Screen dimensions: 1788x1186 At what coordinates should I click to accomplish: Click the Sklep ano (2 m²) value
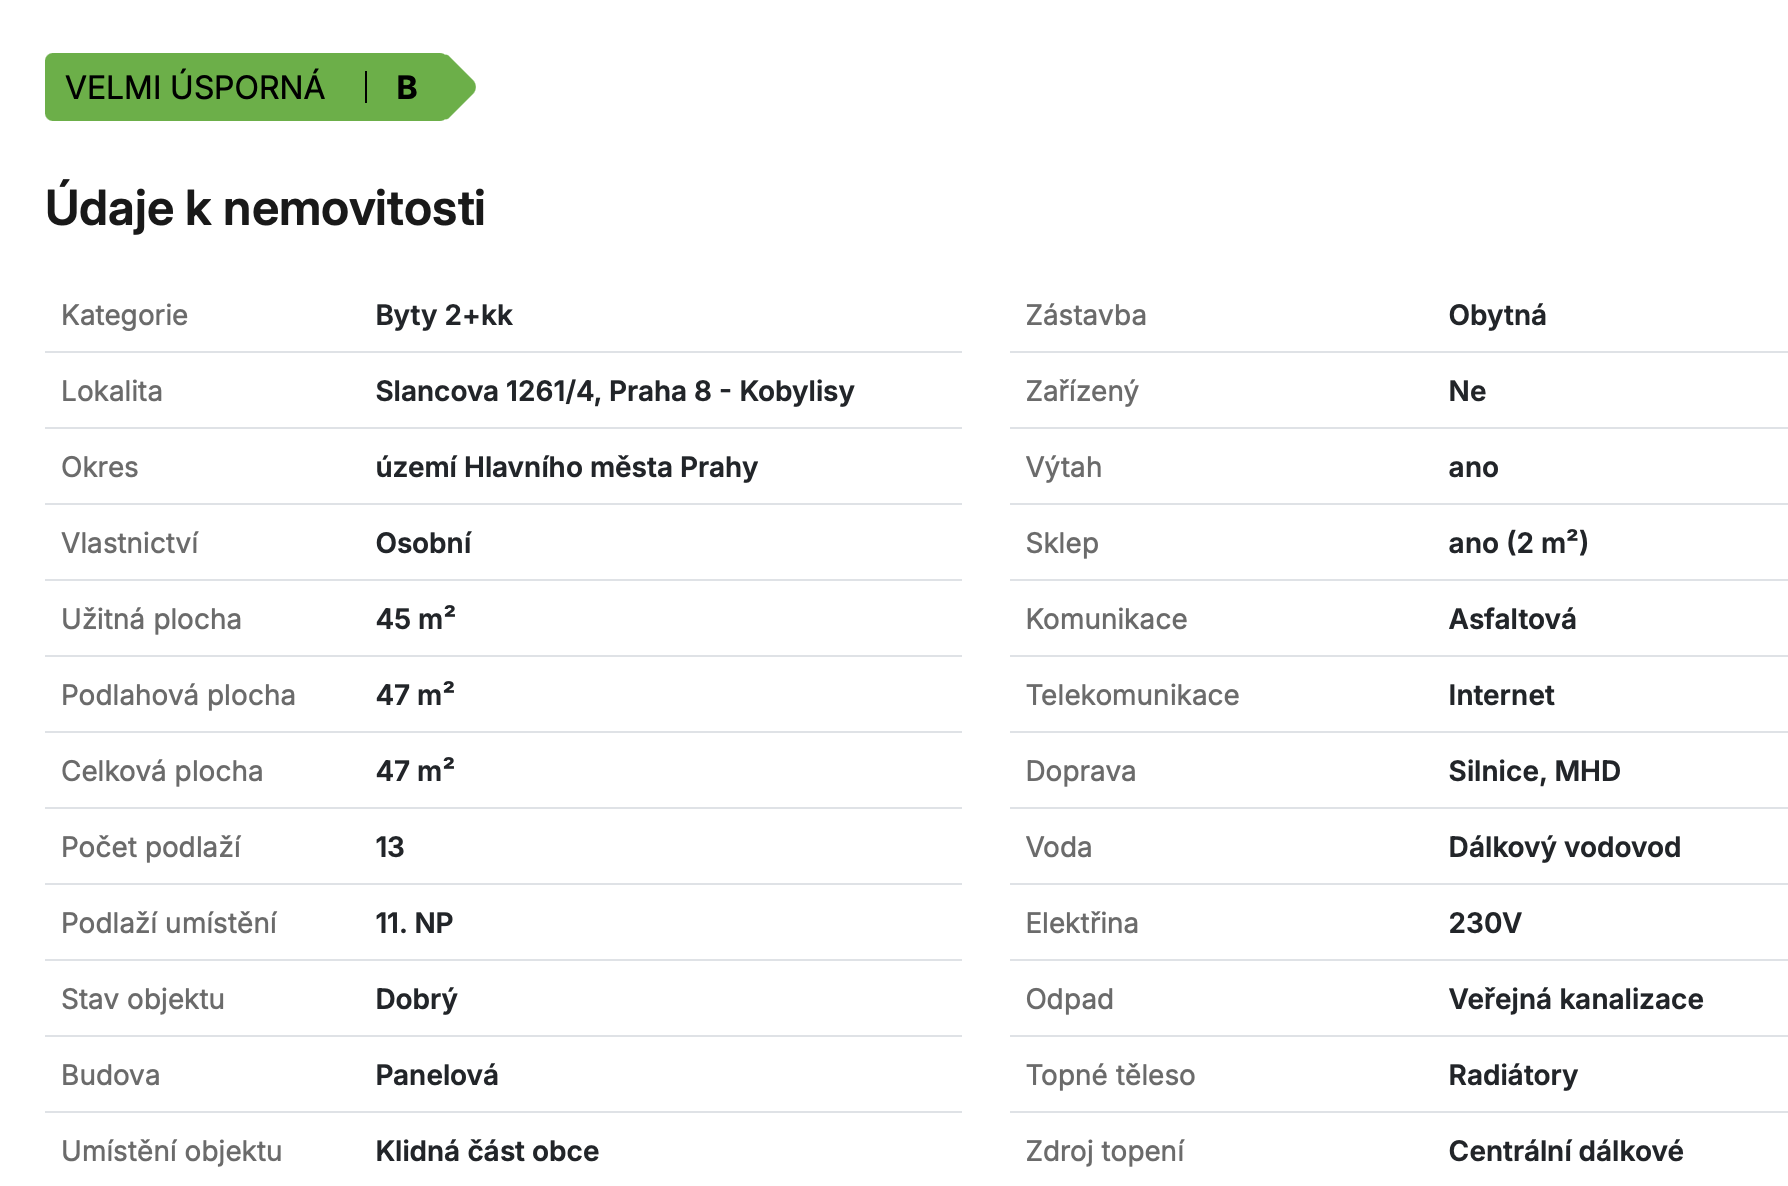1518,542
